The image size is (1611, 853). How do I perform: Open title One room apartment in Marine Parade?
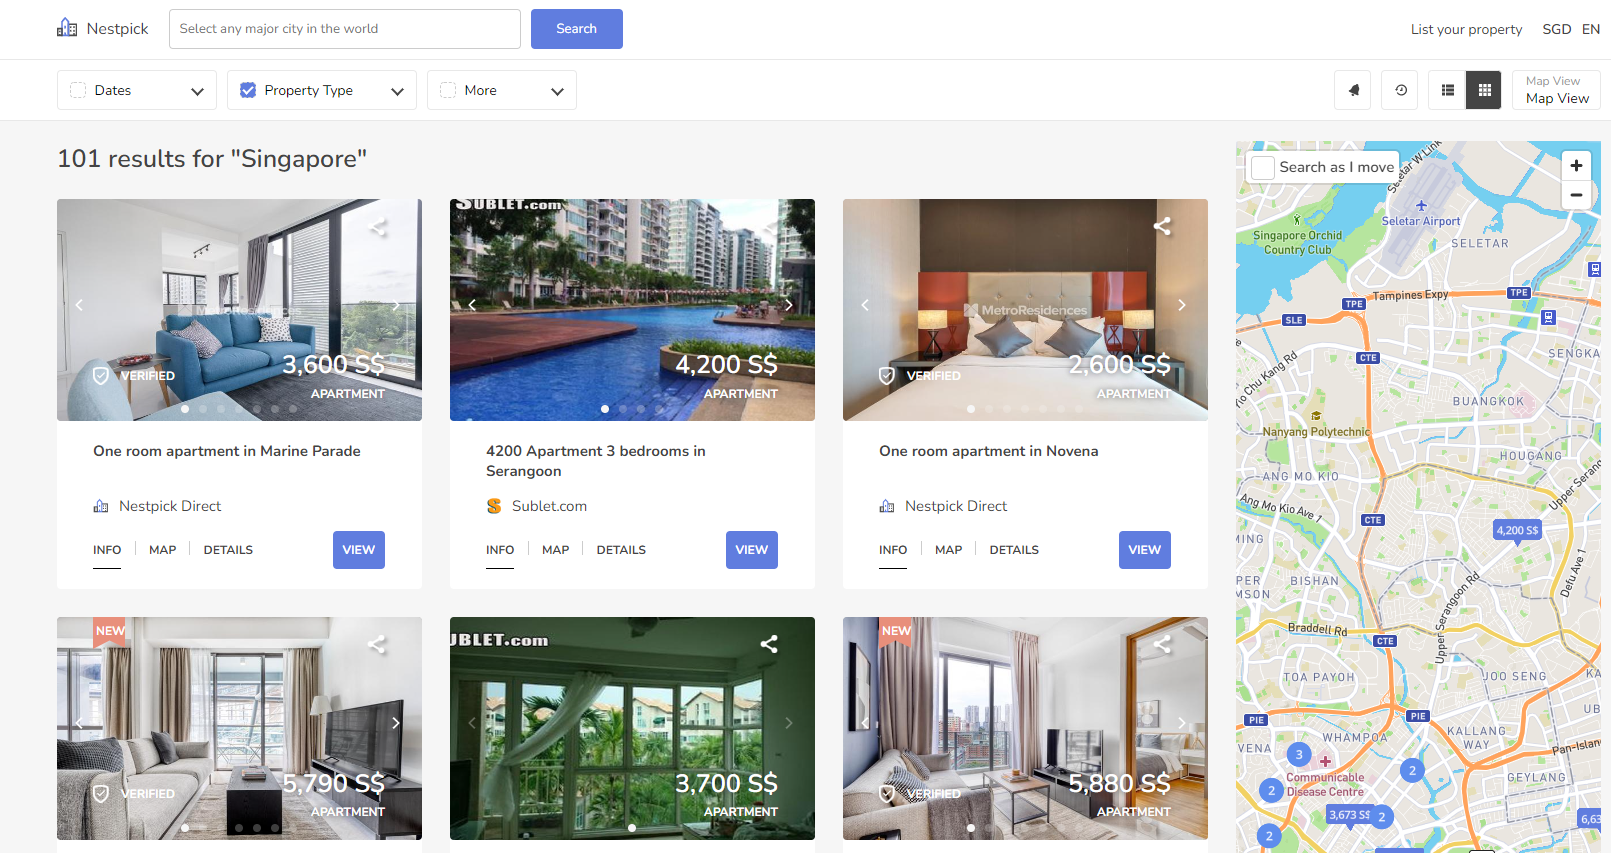[227, 451]
